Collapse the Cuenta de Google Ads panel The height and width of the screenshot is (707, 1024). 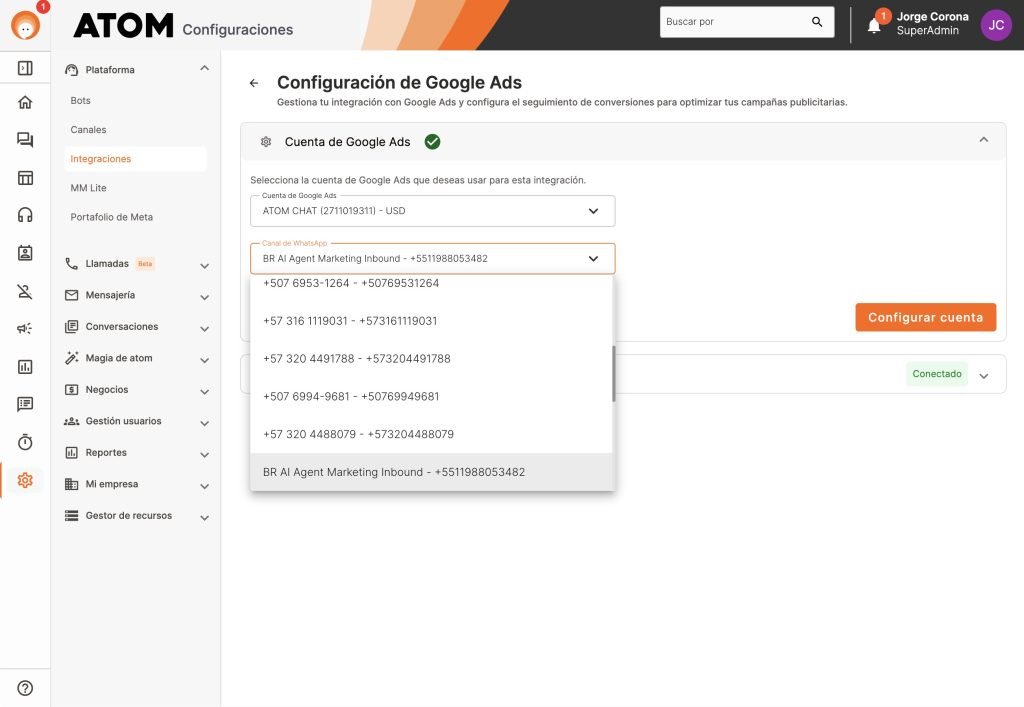point(984,140)
